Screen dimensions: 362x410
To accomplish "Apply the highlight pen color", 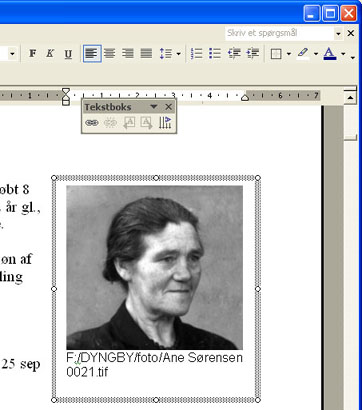I will click(x=303, y=53).
